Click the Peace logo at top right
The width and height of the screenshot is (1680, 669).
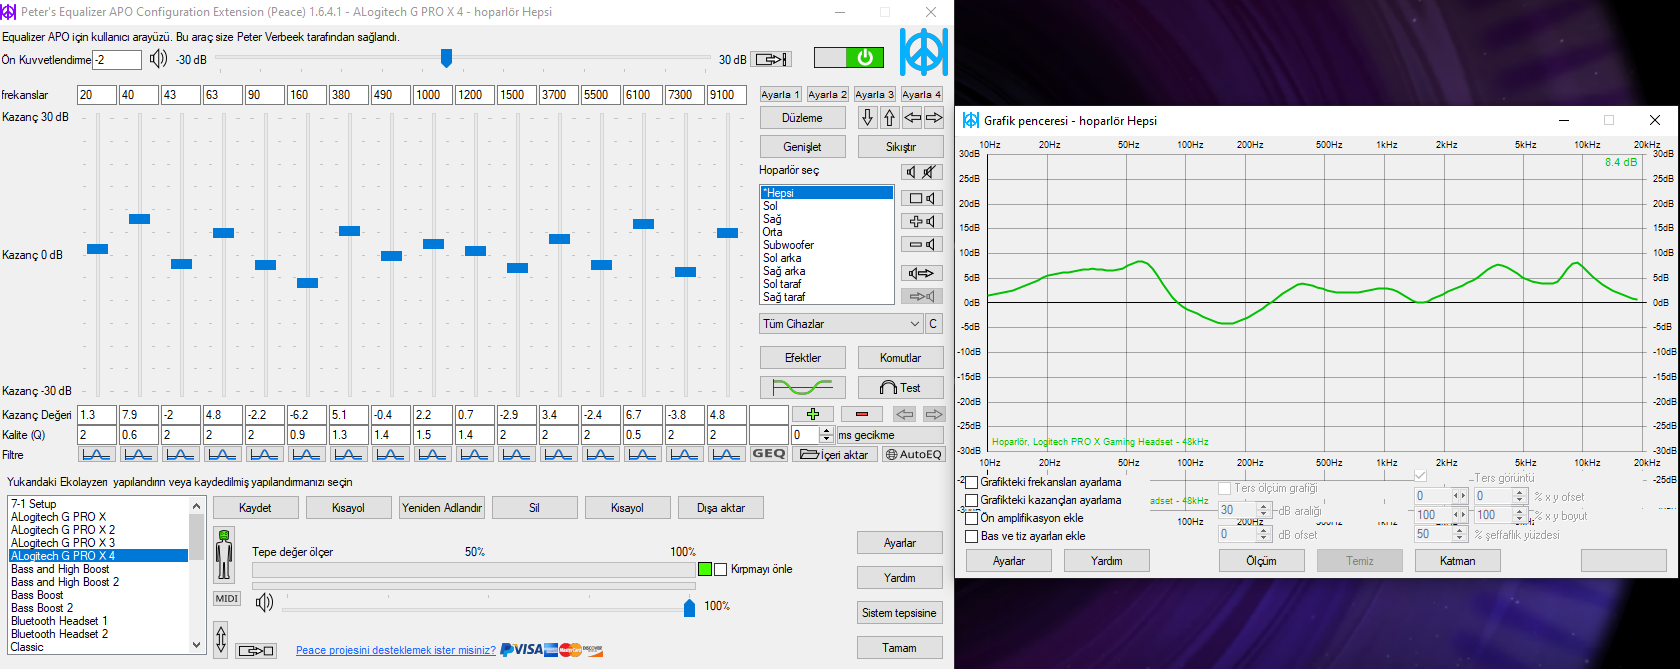[x=923, y=52]
